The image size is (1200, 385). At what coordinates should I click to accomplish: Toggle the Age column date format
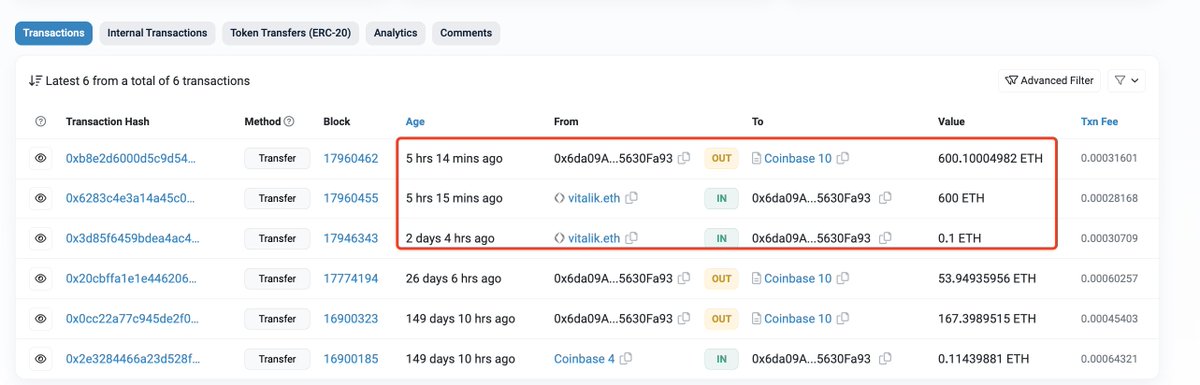[x=415, y=121]
